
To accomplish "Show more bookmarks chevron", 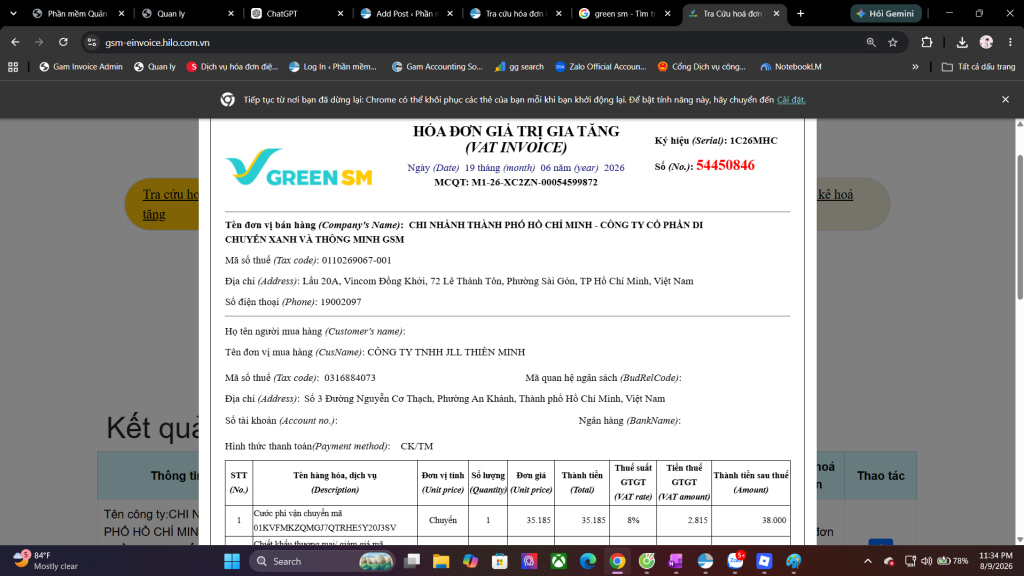I will pos(916,67).
